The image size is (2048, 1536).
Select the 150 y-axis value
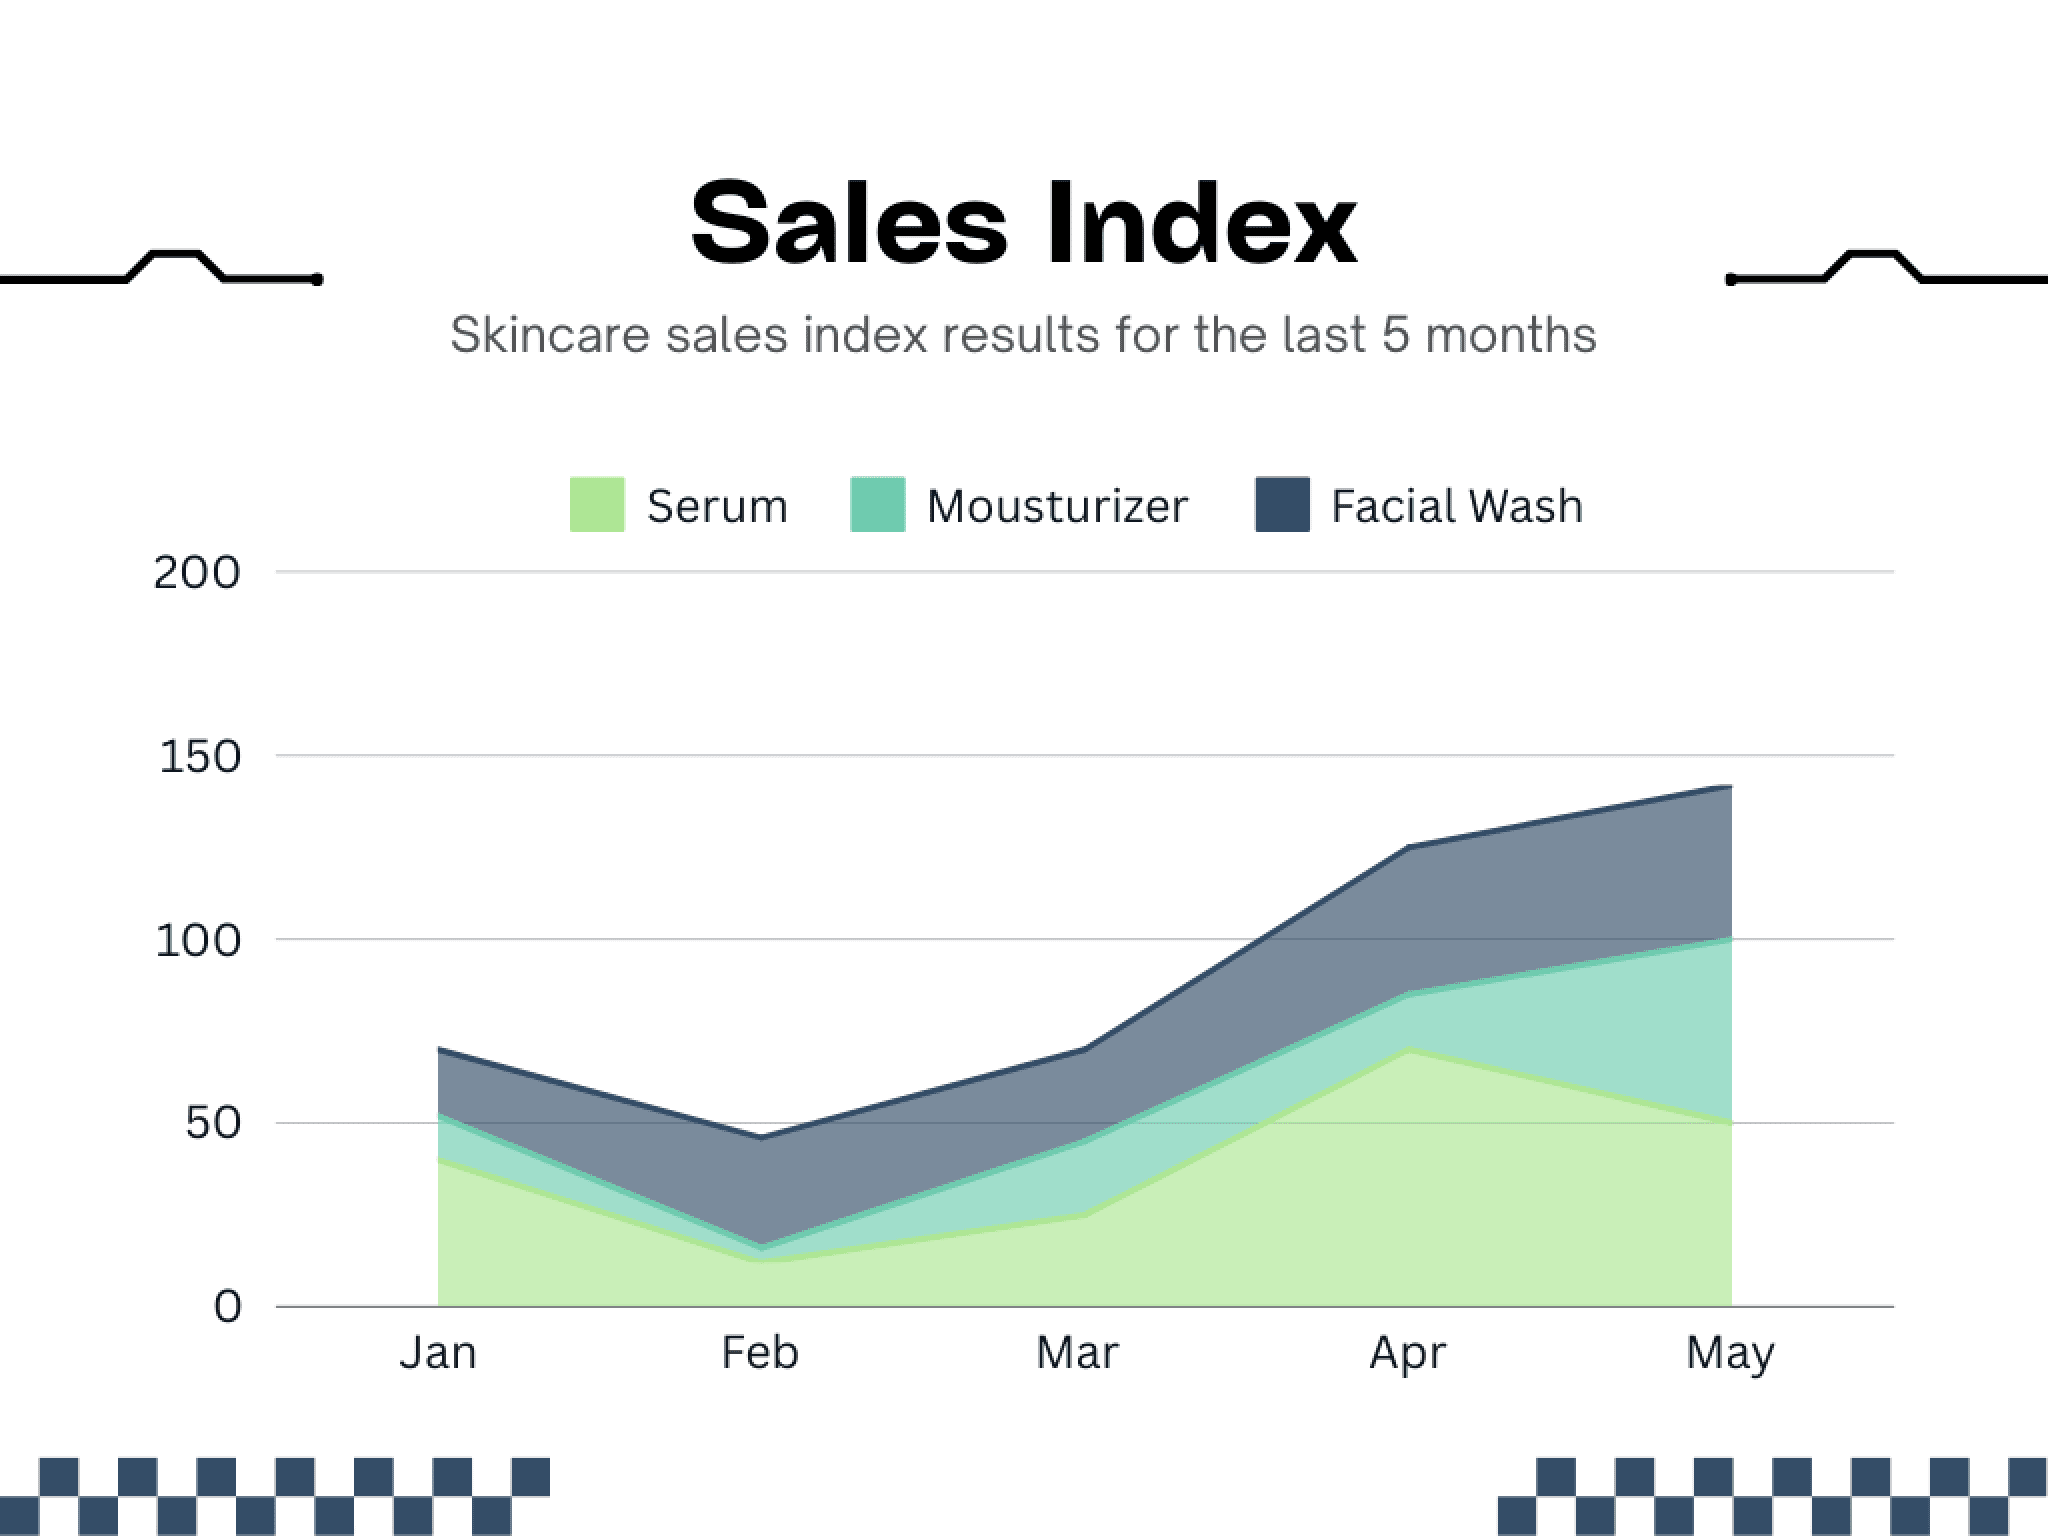pyautogui.click(x=200, y=757)
